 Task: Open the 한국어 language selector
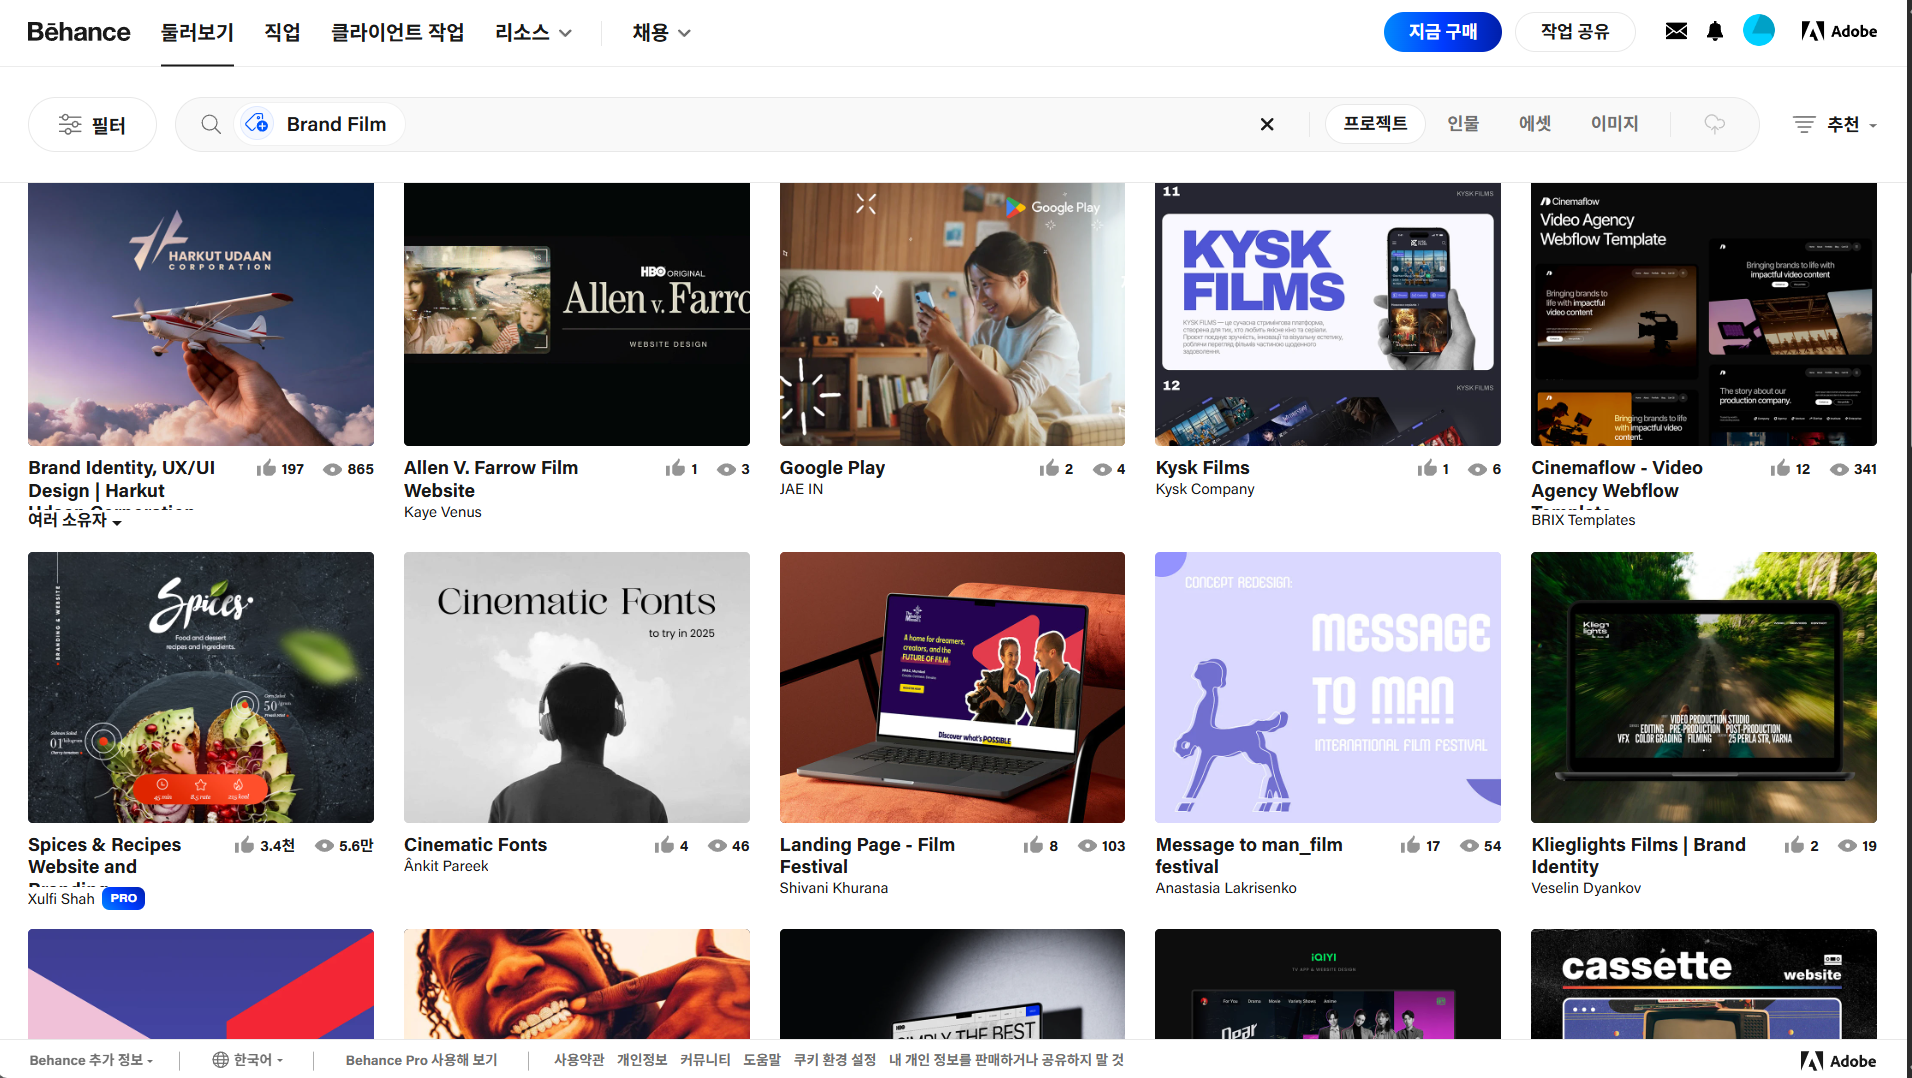[248, 1060]
